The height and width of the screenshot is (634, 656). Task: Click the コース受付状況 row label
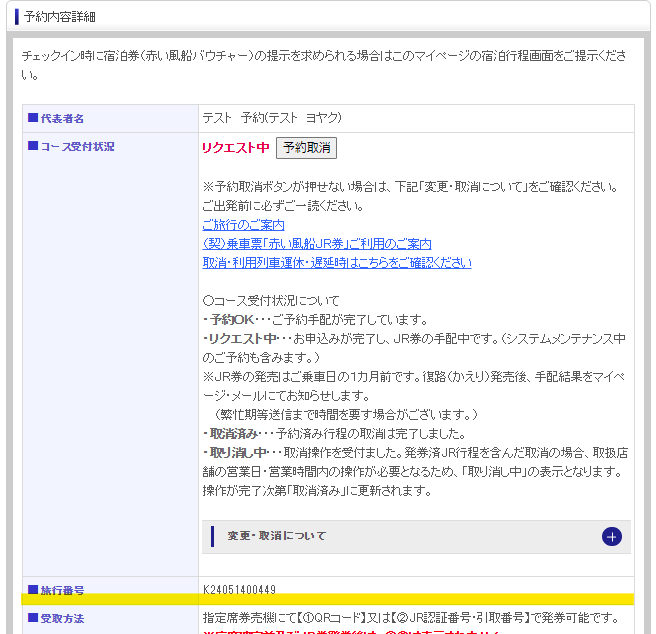click(x=77, y=146)
